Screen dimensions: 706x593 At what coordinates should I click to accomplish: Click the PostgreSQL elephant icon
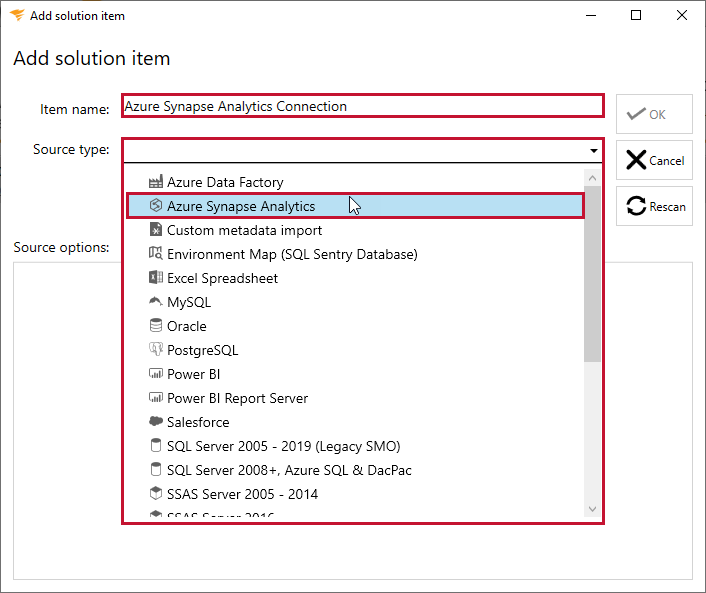(x=156, y=349)
